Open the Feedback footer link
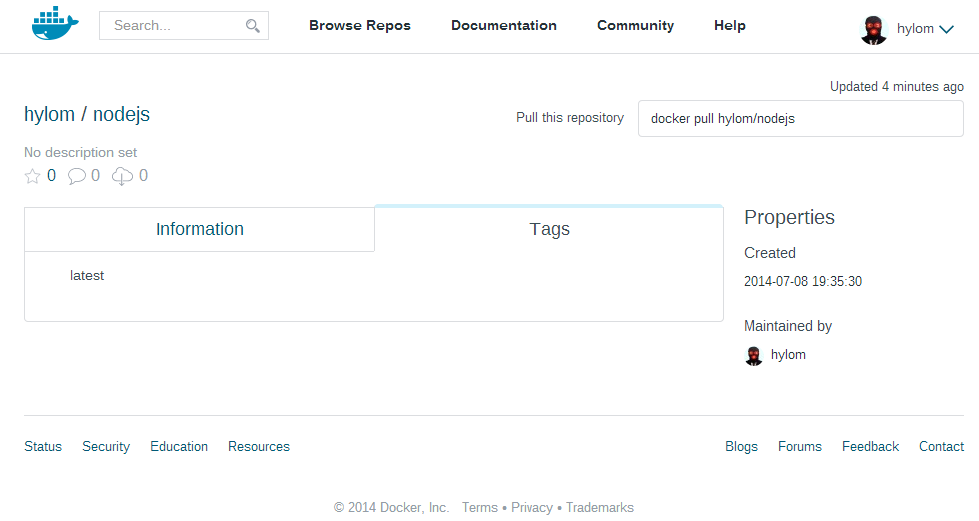 870,447
